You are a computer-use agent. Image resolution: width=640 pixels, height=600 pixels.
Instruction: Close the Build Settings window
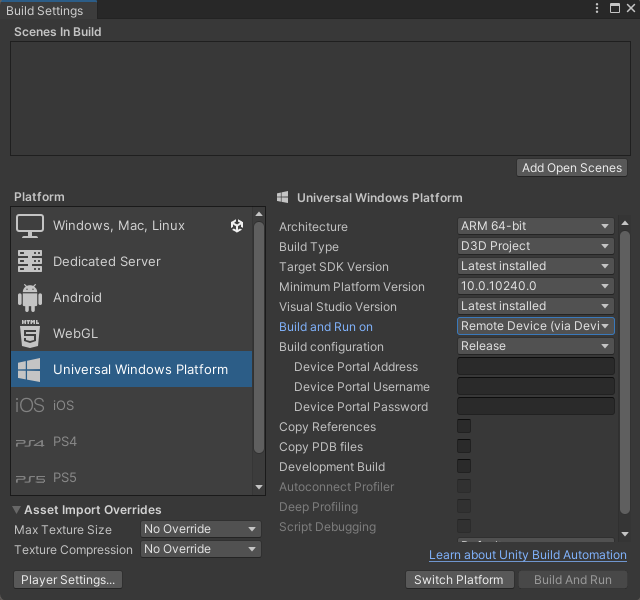pyautogui.click(x=631, y=8)
